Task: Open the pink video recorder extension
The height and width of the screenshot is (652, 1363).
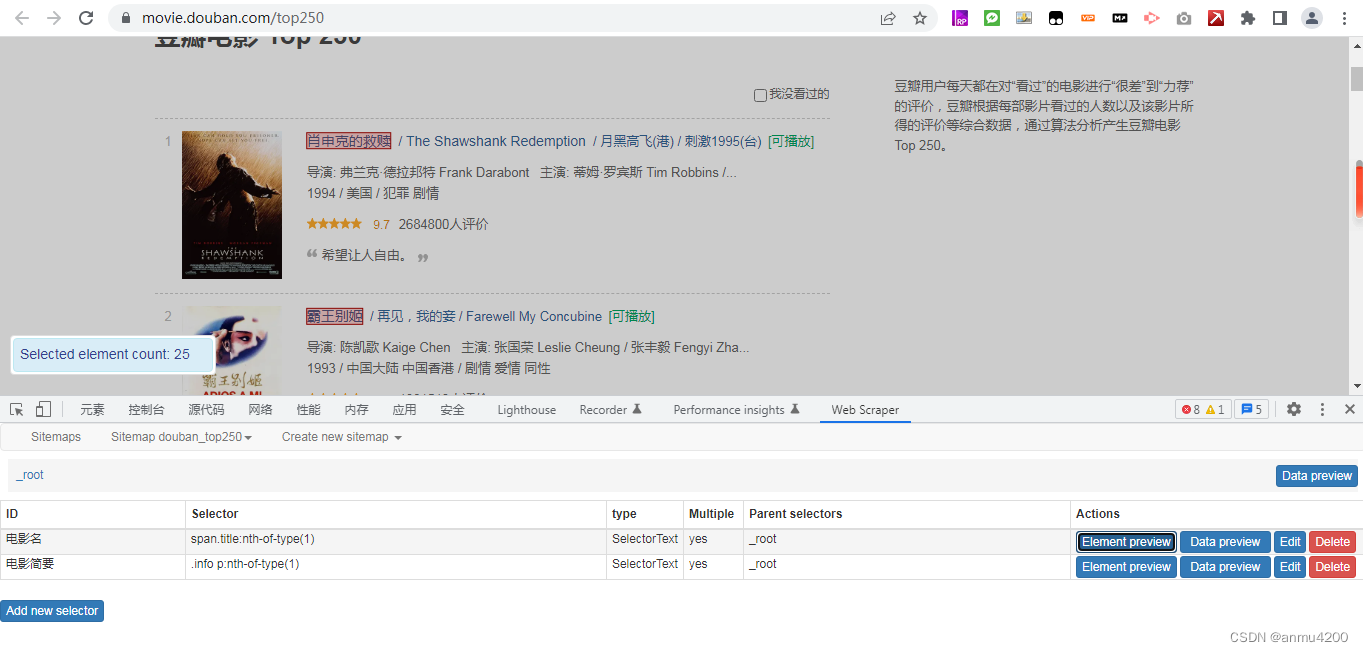Action: tap(1152, 18)
